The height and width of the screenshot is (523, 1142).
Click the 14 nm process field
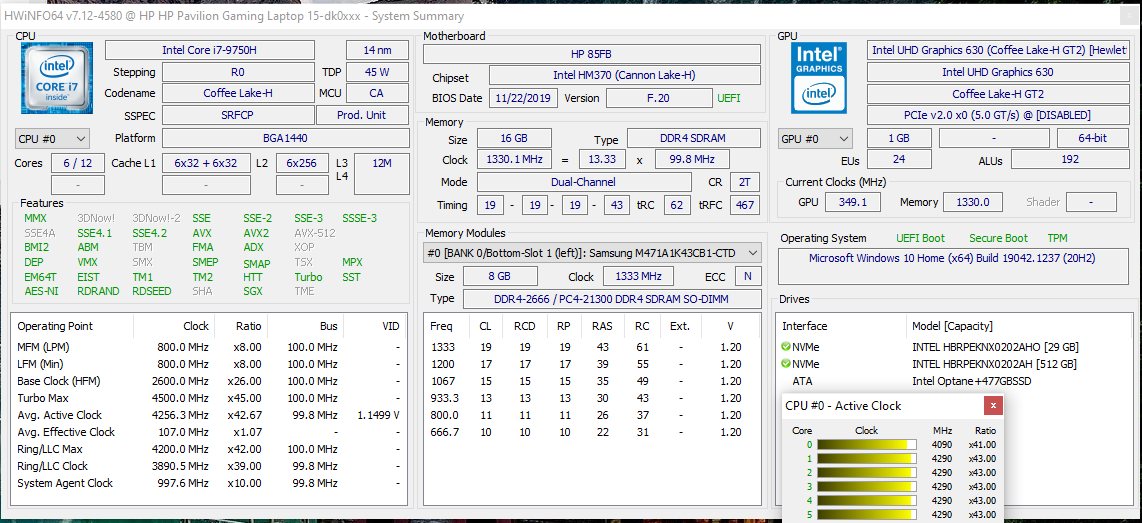click(377, 50)
